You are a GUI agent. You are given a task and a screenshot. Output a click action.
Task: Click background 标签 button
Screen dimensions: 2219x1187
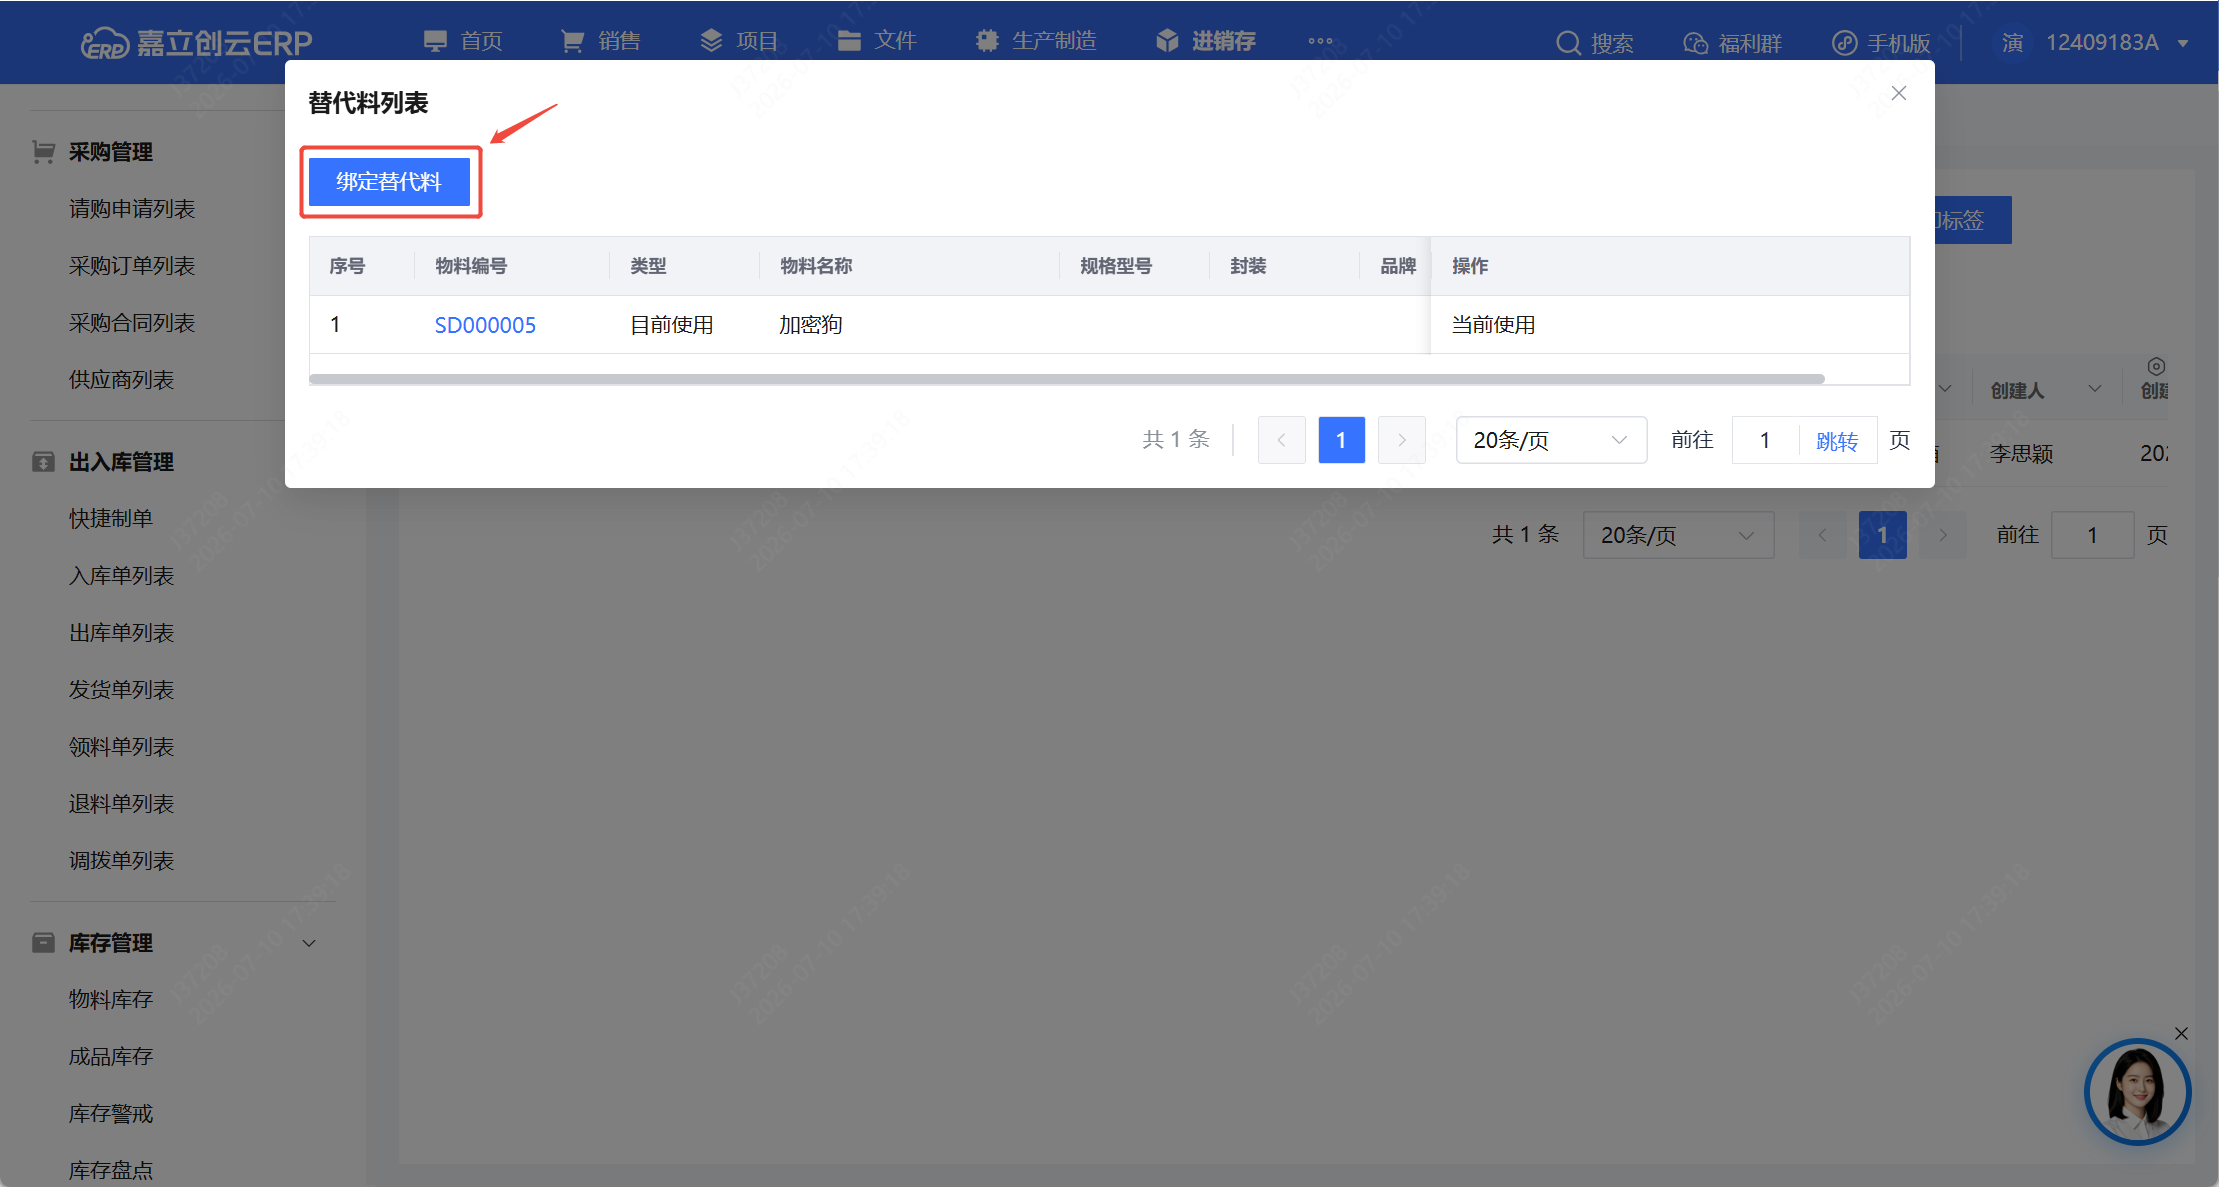pos(1973,220)
